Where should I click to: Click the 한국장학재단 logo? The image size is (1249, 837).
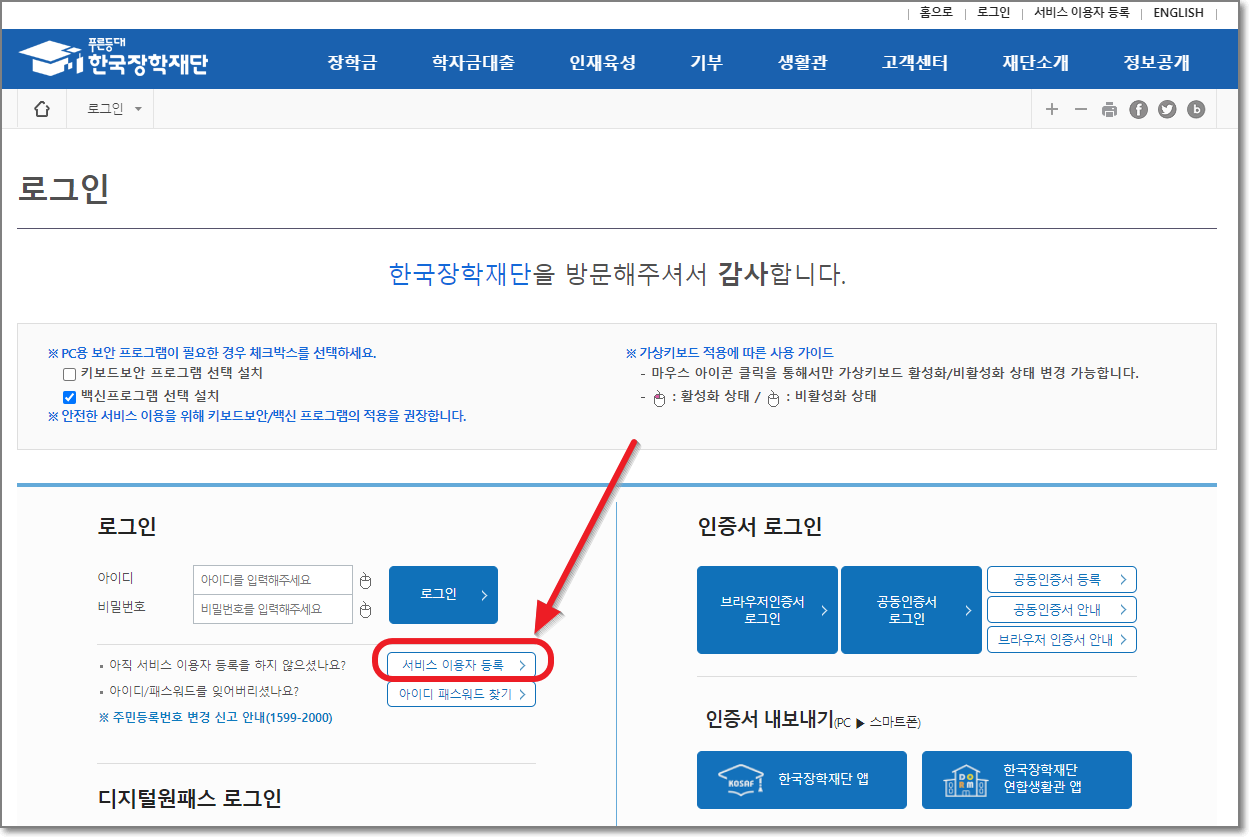pyautogui.click(x=114, y=59)
